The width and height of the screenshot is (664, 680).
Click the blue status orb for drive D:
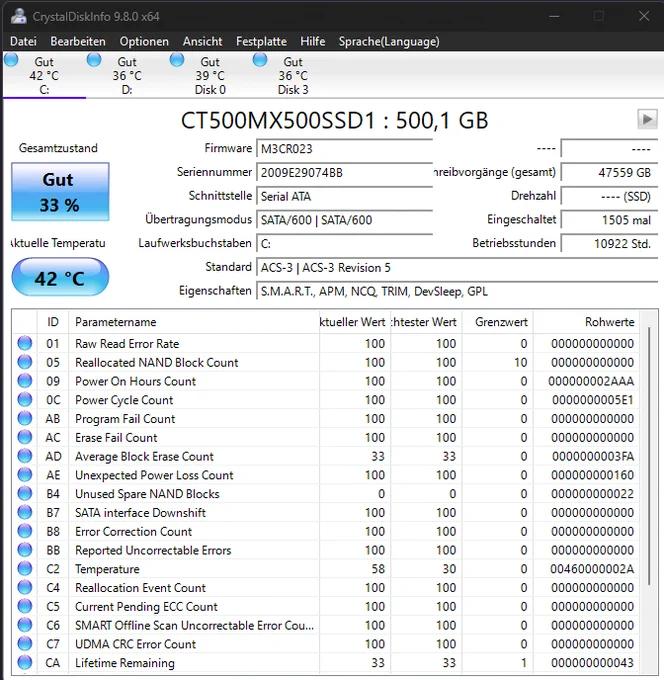(x=94, y=60)
